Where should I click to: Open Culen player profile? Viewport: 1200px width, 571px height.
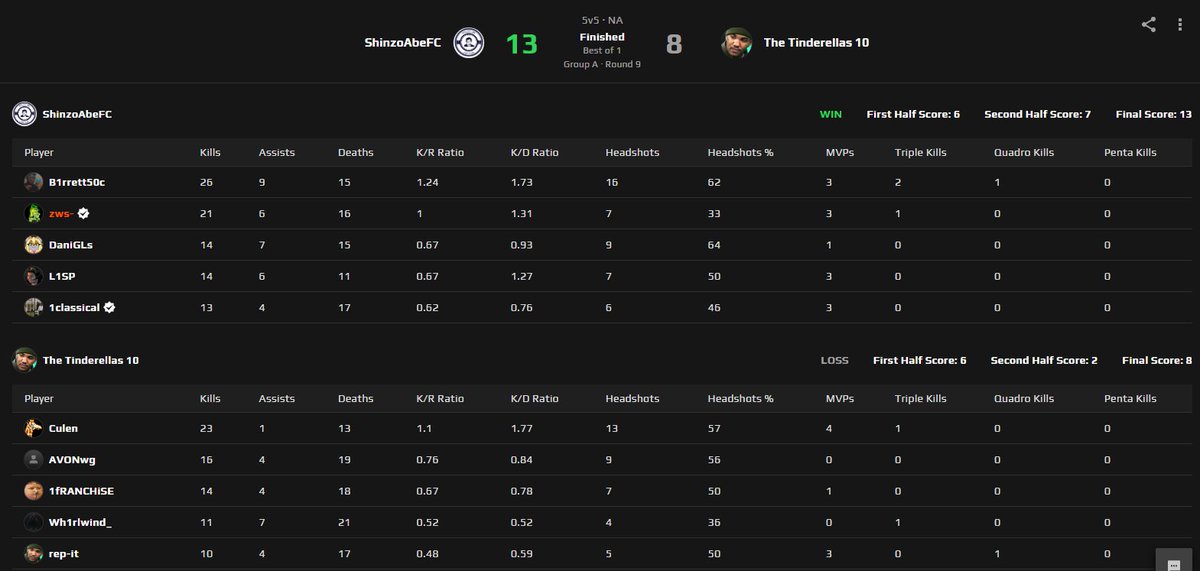[x=63, y=428]
